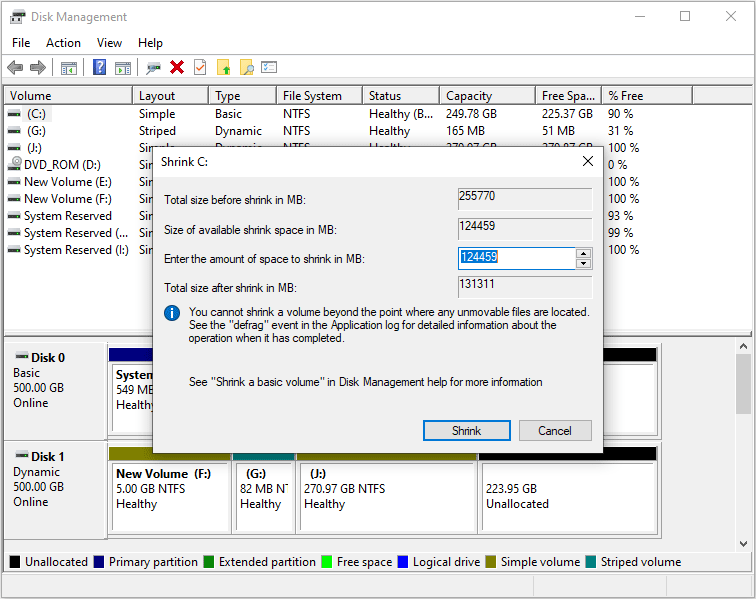
Task: Sort by File System column header
Action: 320,95
